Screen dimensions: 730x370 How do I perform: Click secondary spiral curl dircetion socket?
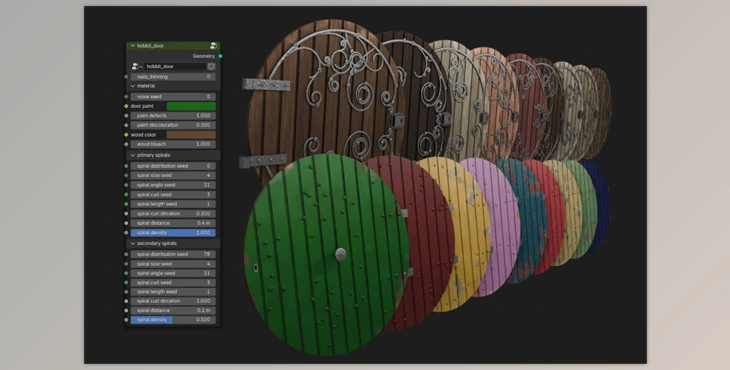coord(126,301)
